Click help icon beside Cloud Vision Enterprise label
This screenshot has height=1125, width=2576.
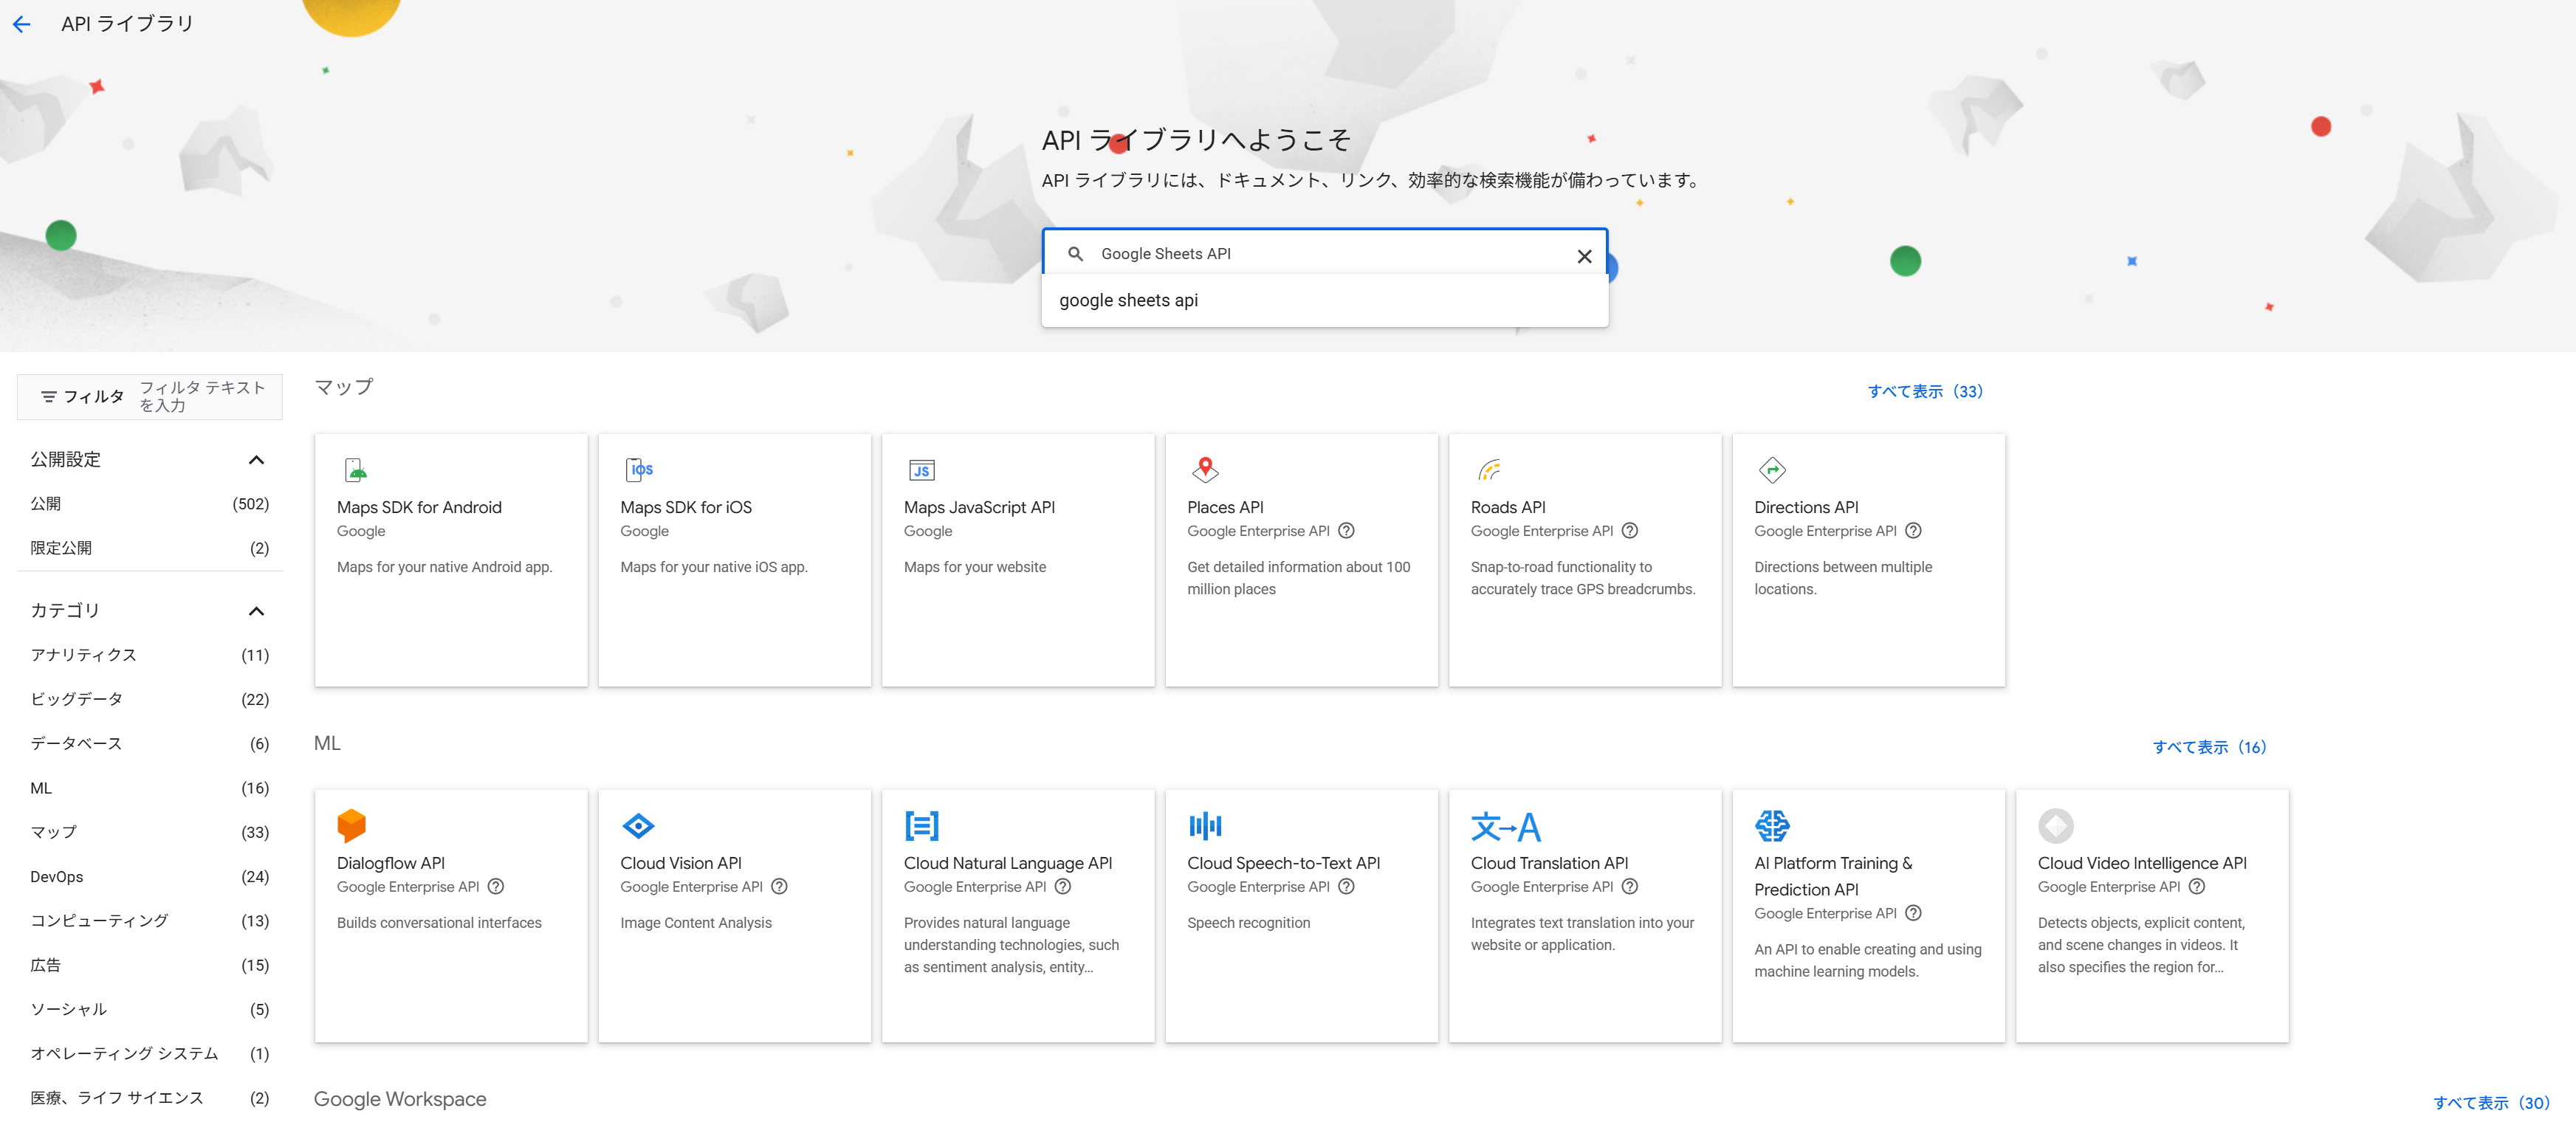pos(780,887)
